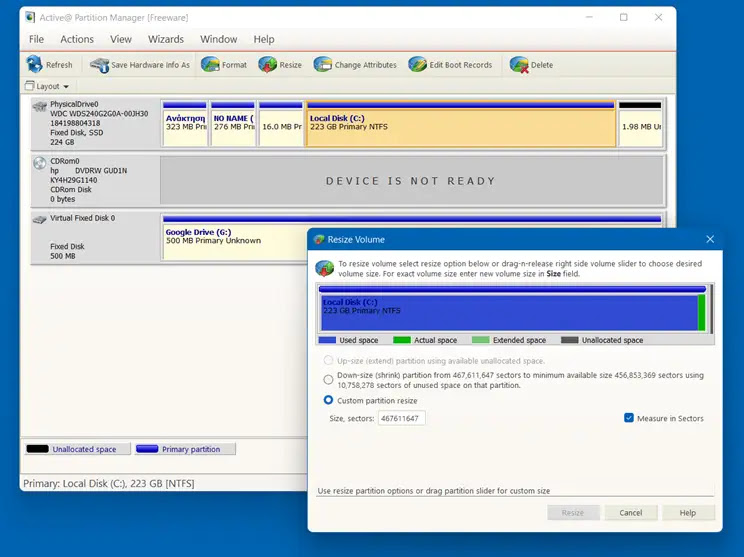This screenshot has height=557, width=744.
Task: Open the Help menu
Action: (x=264, y=39)
